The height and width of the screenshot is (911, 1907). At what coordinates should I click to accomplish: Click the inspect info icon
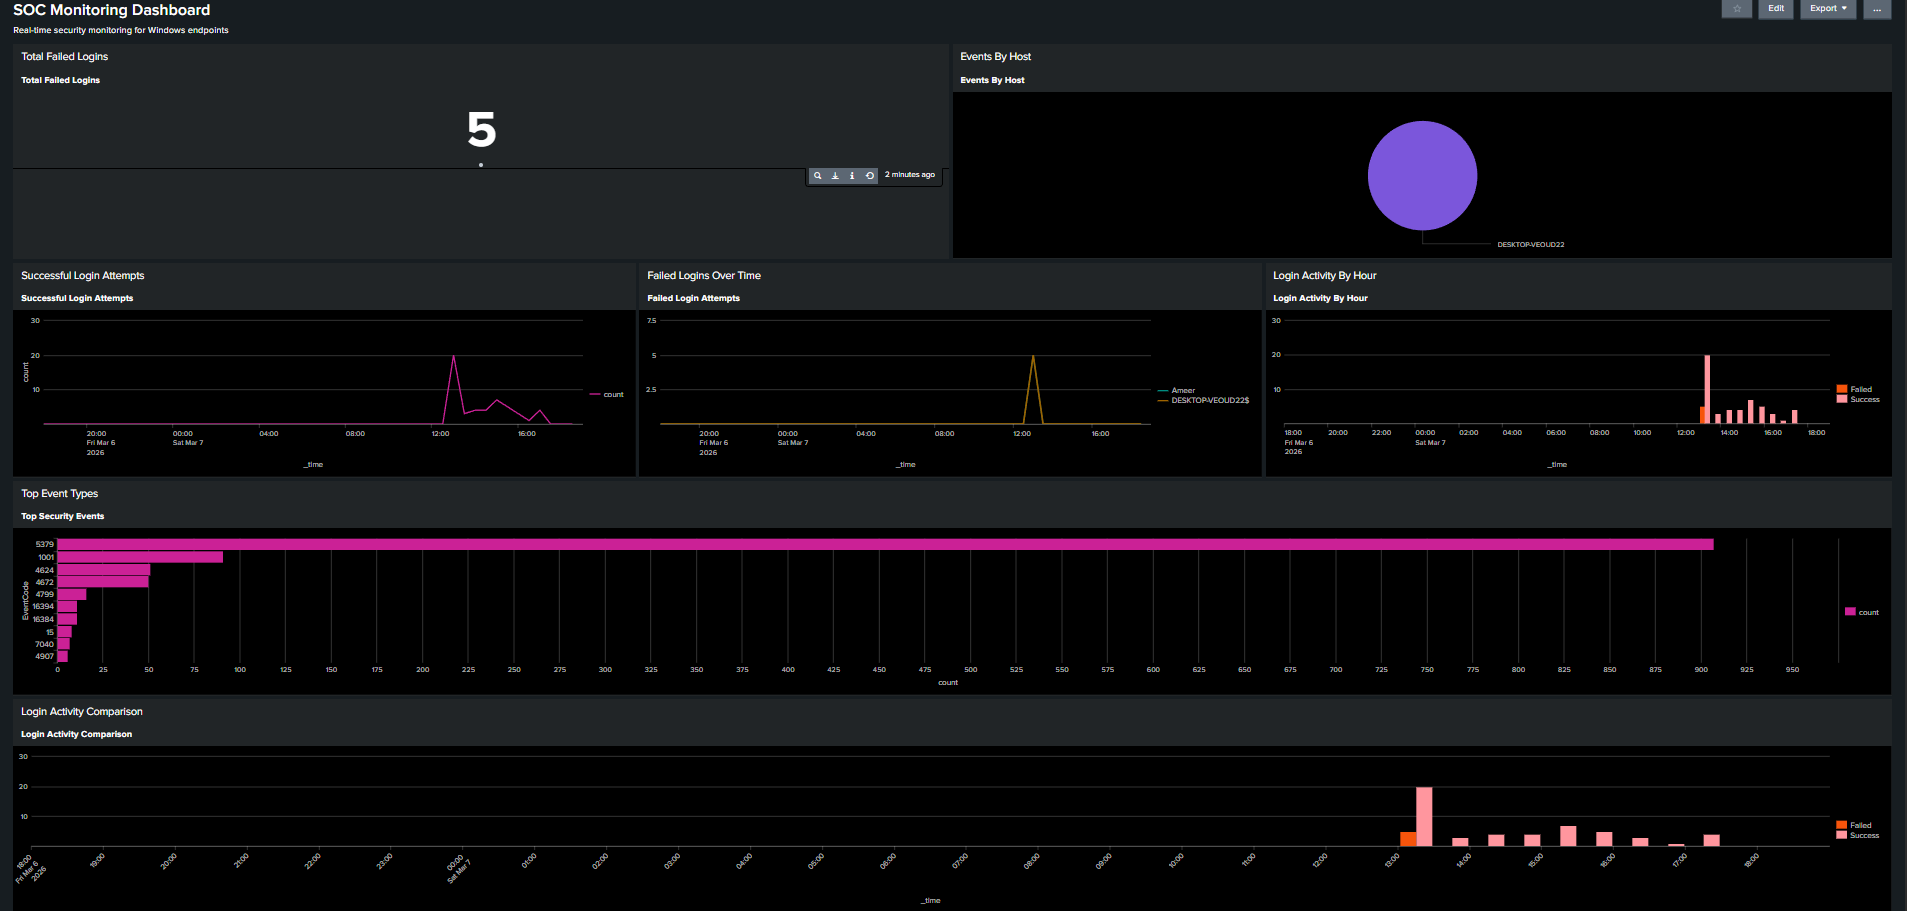(852, 176)
